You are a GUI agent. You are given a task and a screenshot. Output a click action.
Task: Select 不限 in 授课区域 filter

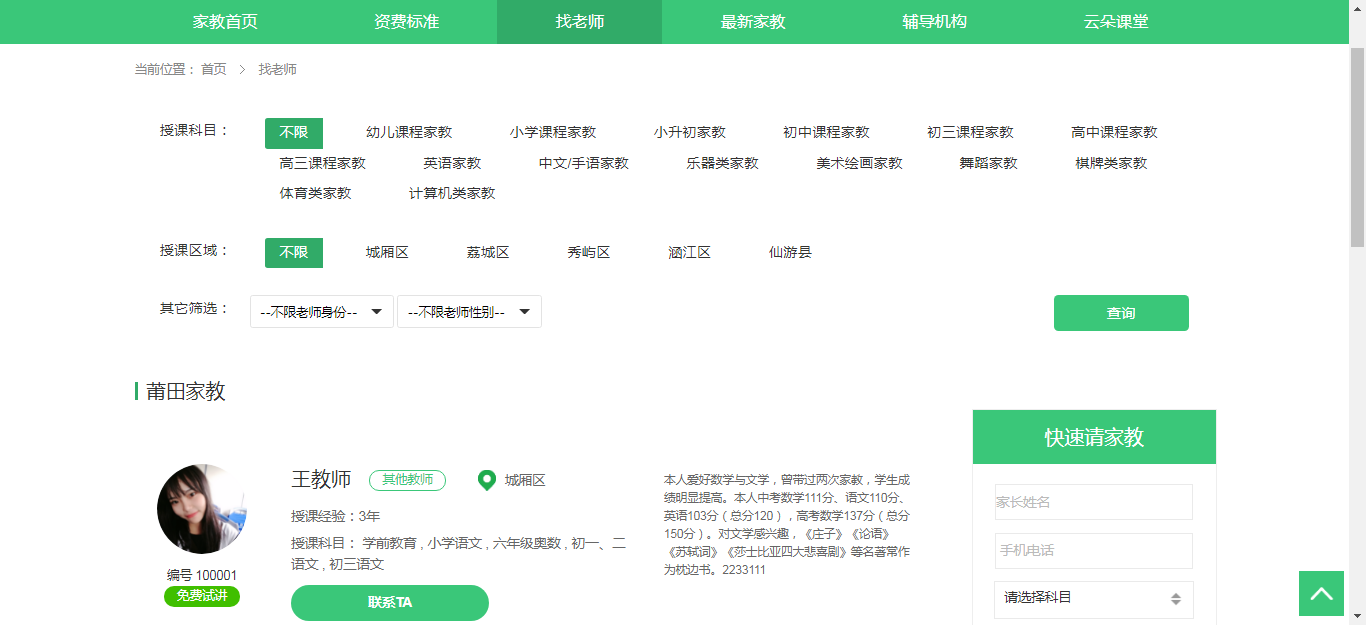[294, 253]
